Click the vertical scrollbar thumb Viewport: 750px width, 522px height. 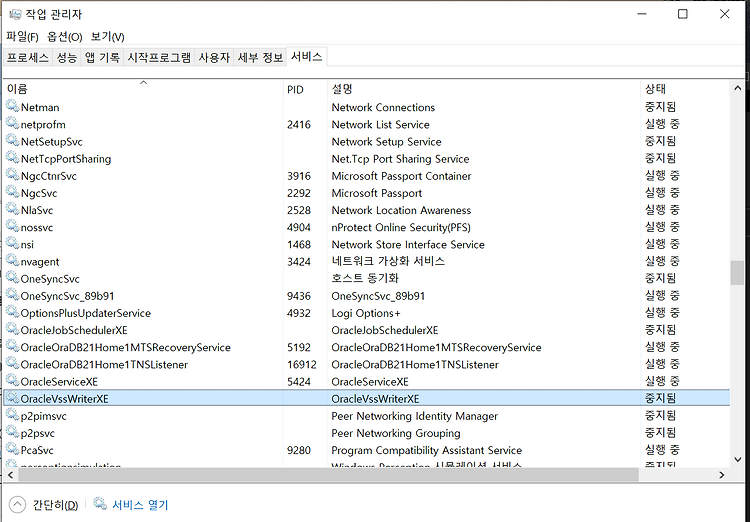coord(737,273)
